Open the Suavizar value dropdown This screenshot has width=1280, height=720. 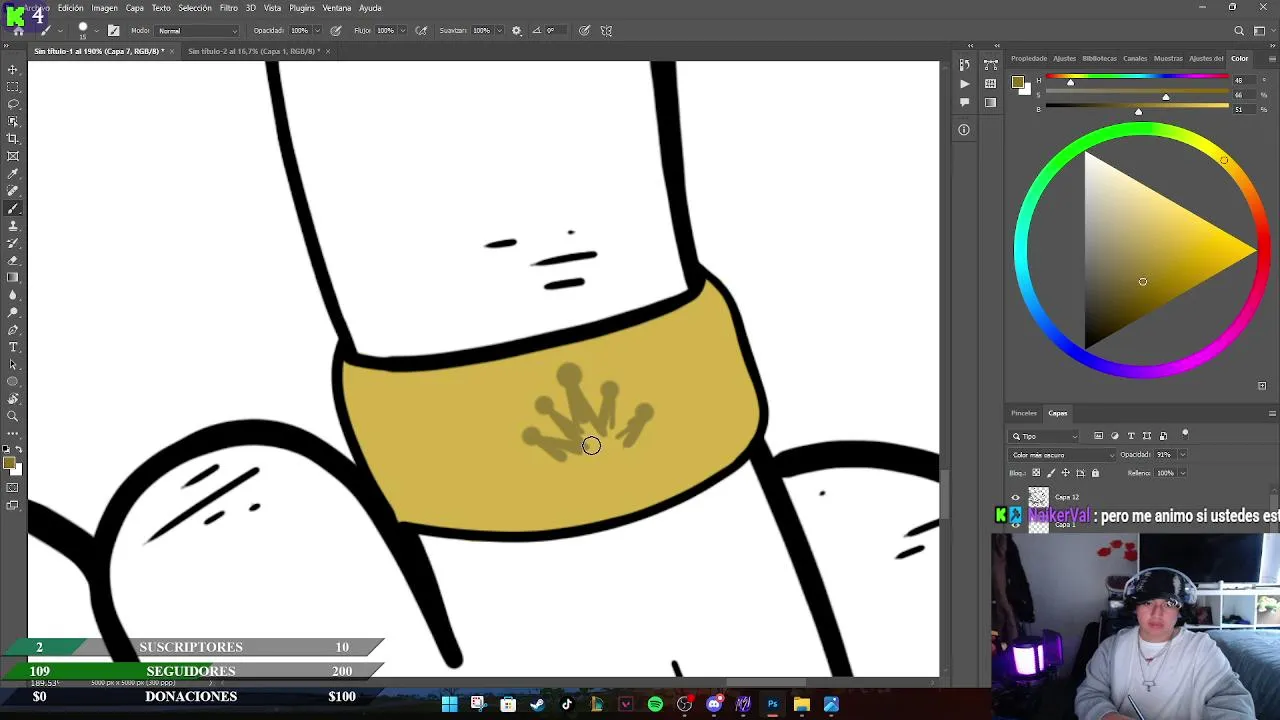tap(500, 31)
